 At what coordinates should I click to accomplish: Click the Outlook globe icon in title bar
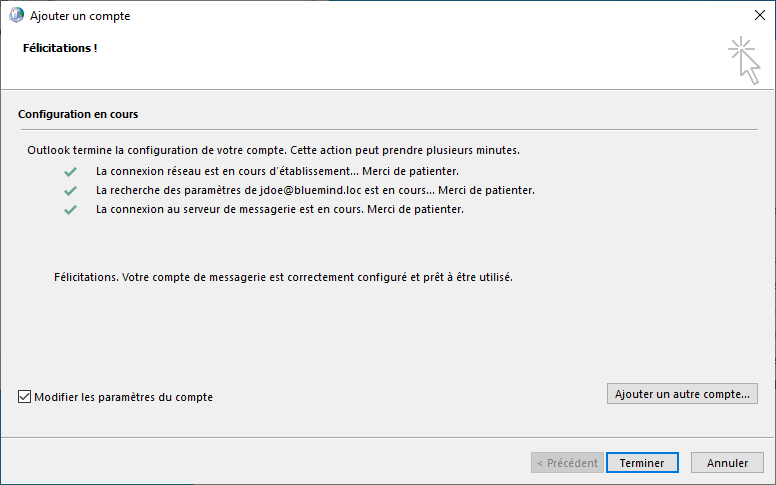coord(16,16)
